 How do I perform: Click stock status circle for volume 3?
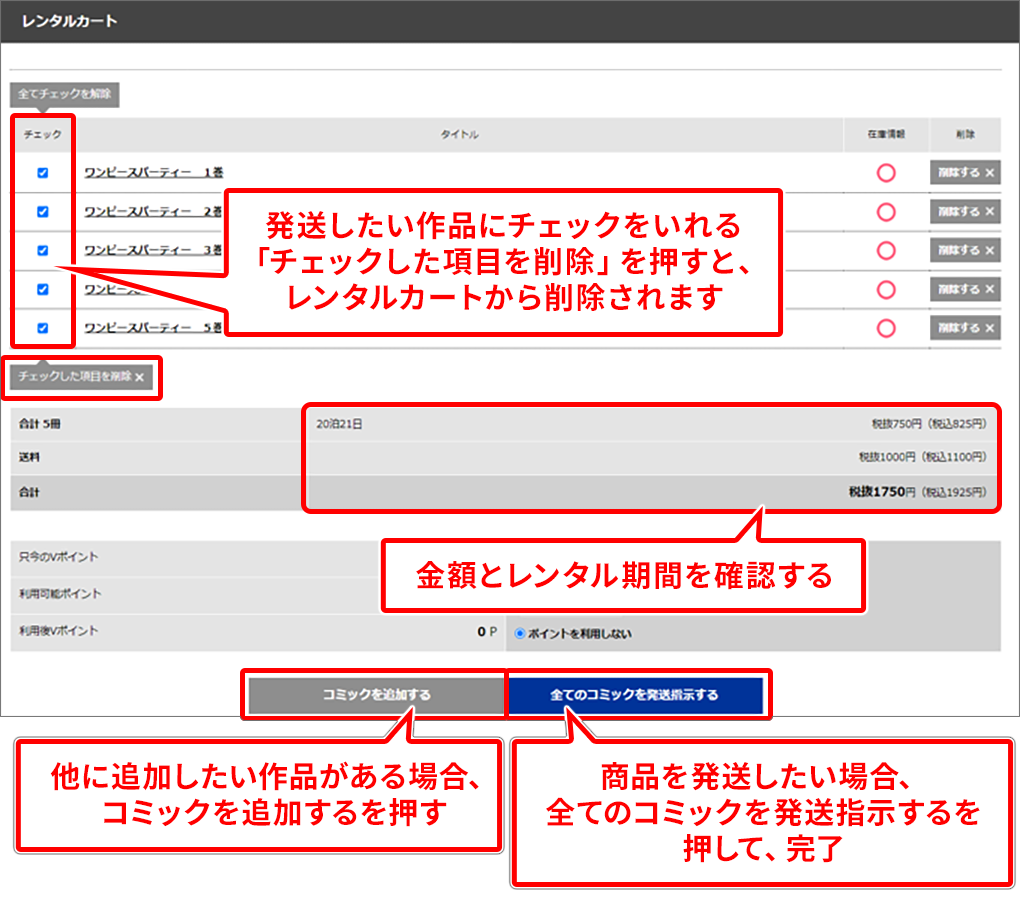coord(885,250)
